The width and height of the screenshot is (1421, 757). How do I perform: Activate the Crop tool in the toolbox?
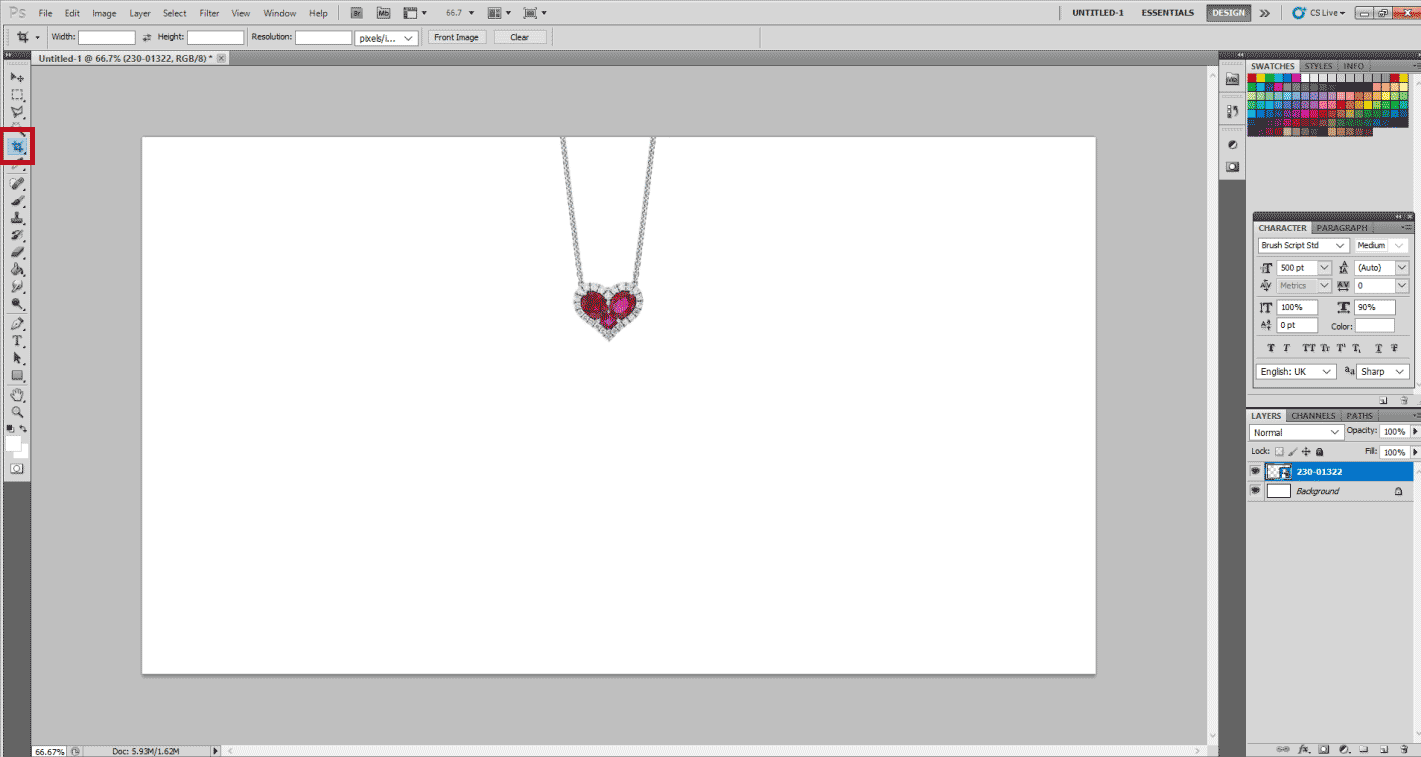[17, 147]
